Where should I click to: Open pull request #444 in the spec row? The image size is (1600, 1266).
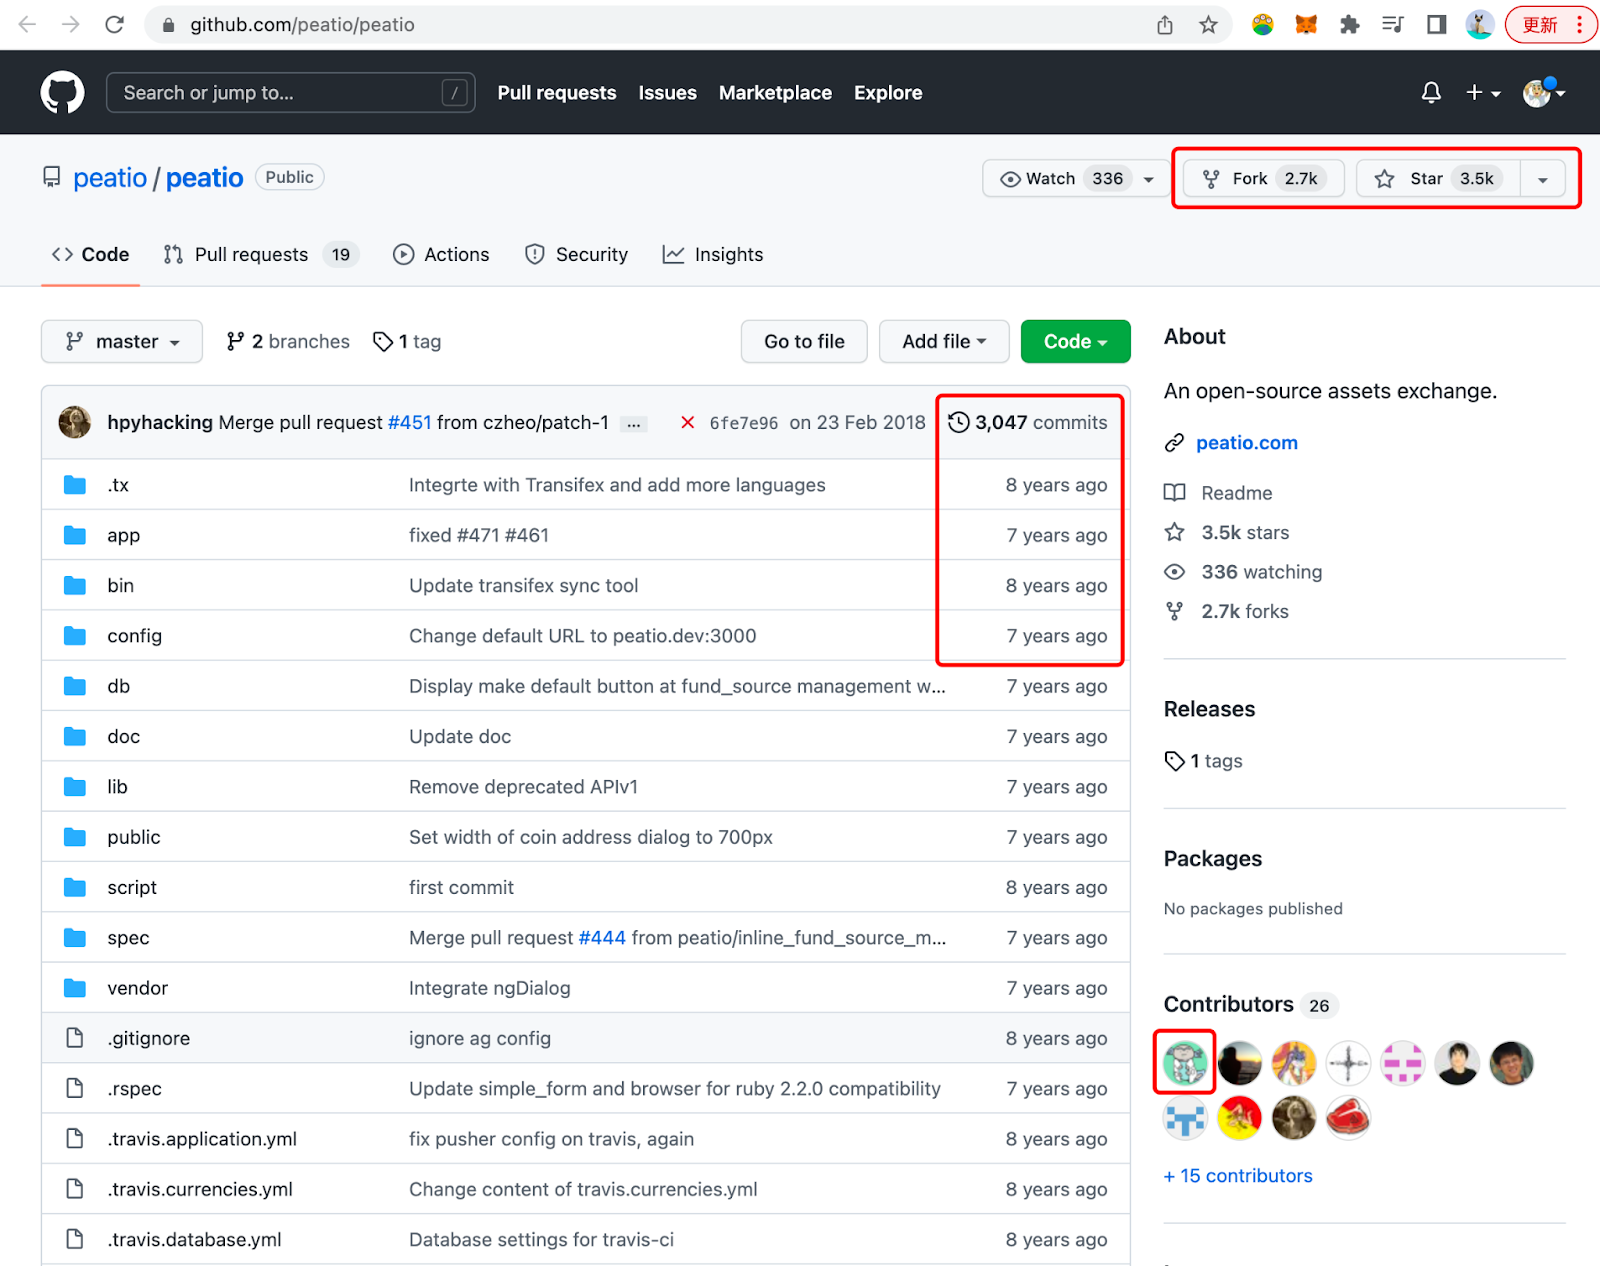coord(602,938)
